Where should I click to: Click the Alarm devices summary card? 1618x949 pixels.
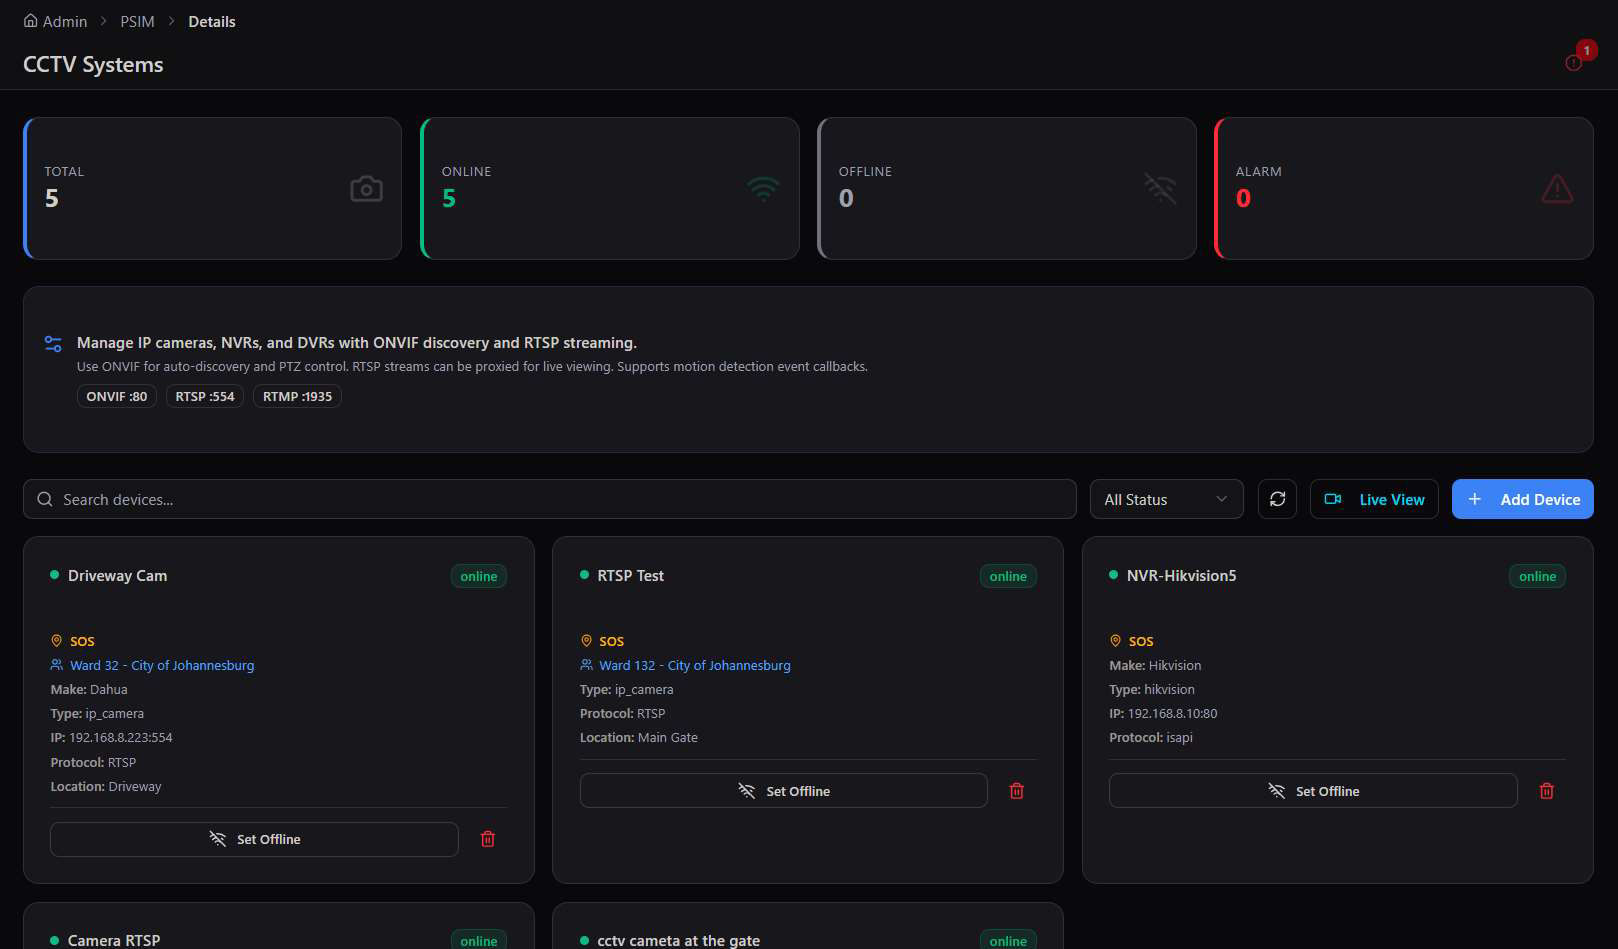1404,188
